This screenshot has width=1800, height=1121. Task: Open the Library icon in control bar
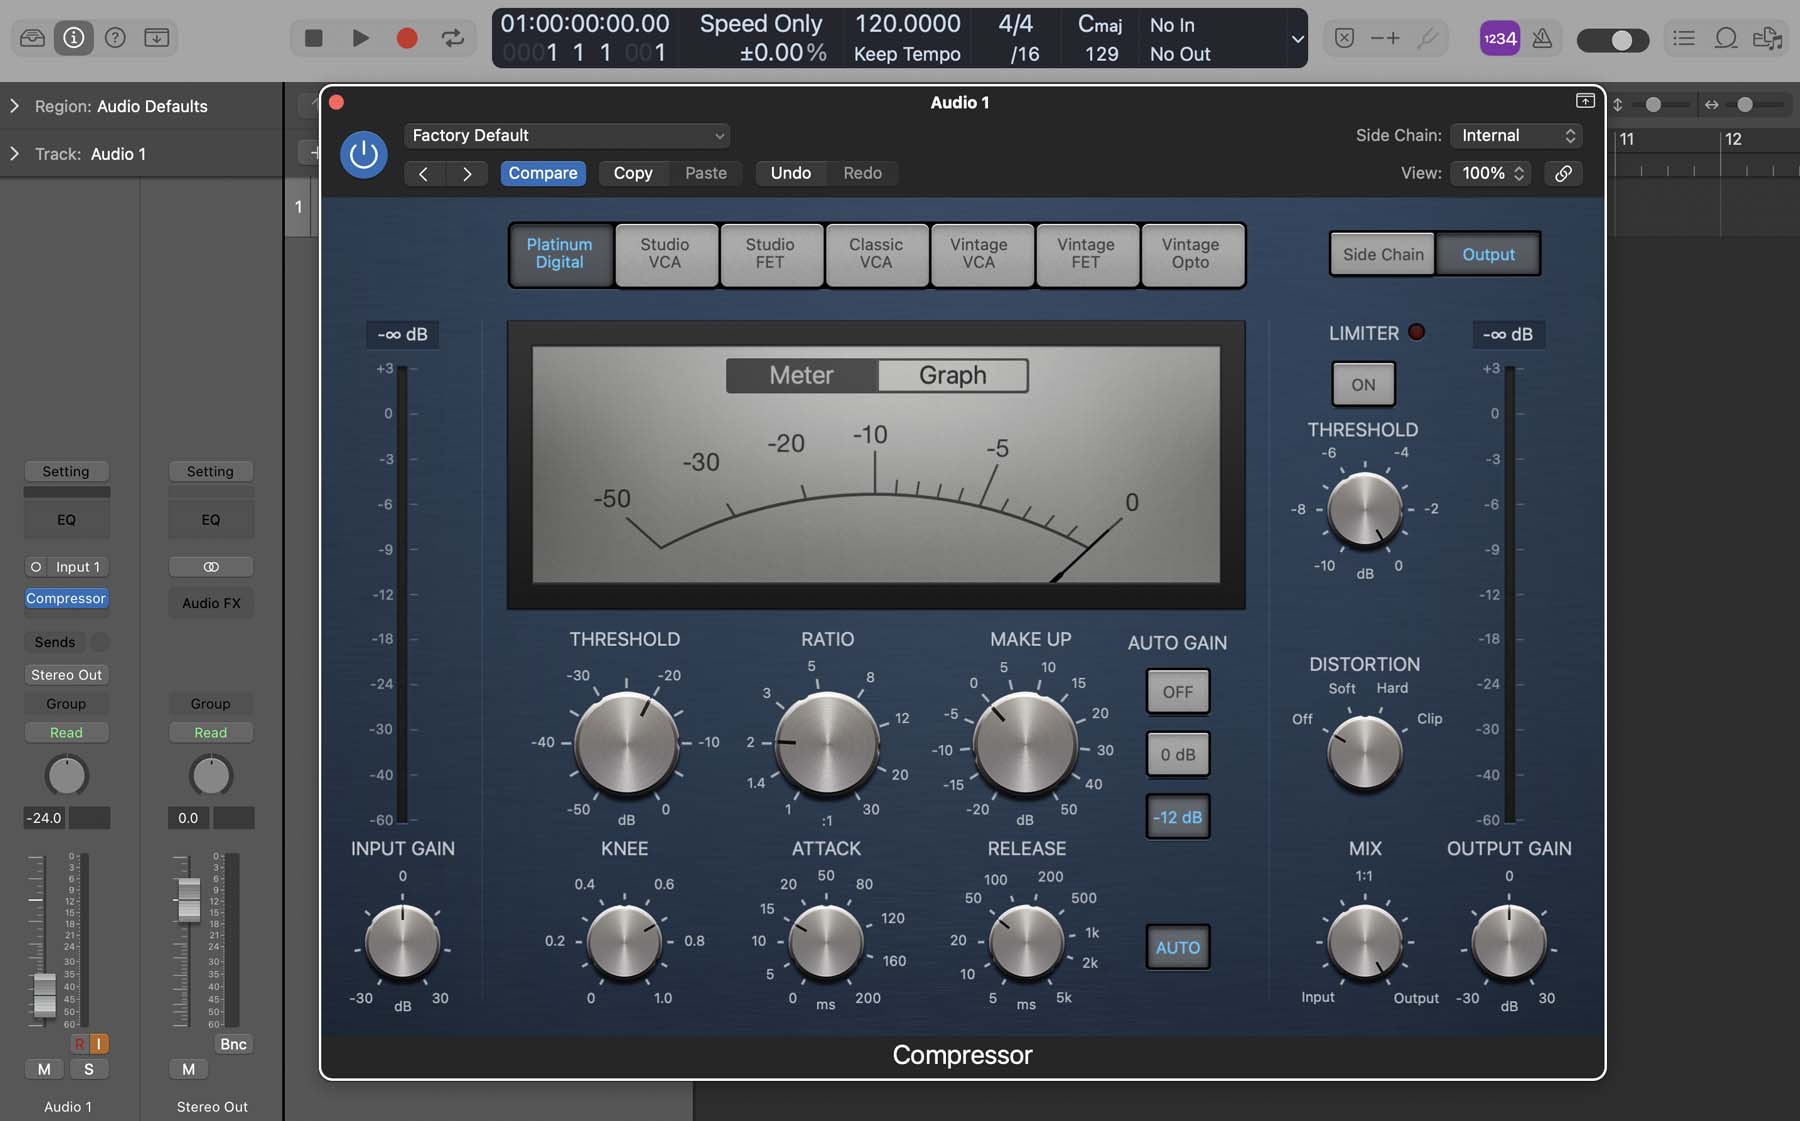coord(32,38)
